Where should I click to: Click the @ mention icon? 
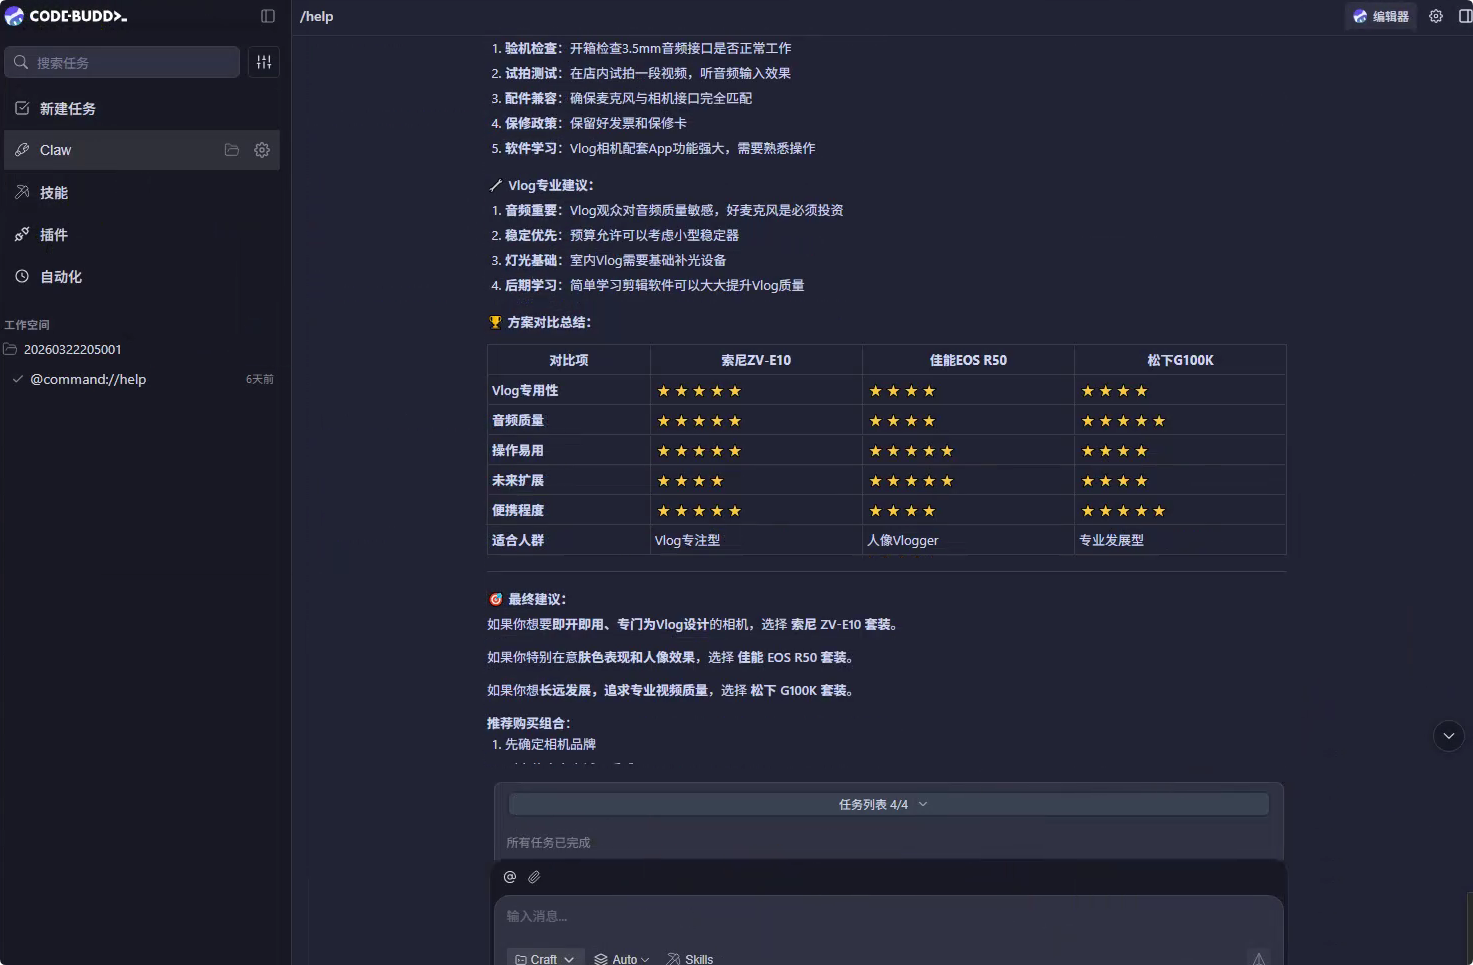pos(510,877)
